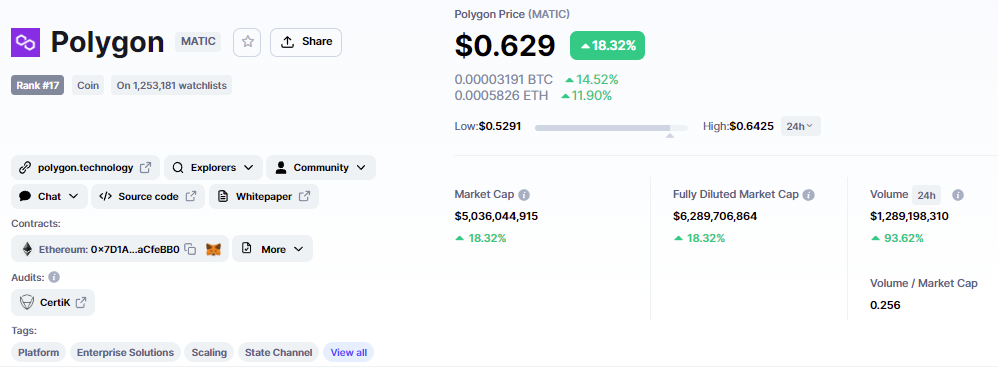
Task: Click the chain link icon beside polygon.technology
Action: tap(25, 167)
